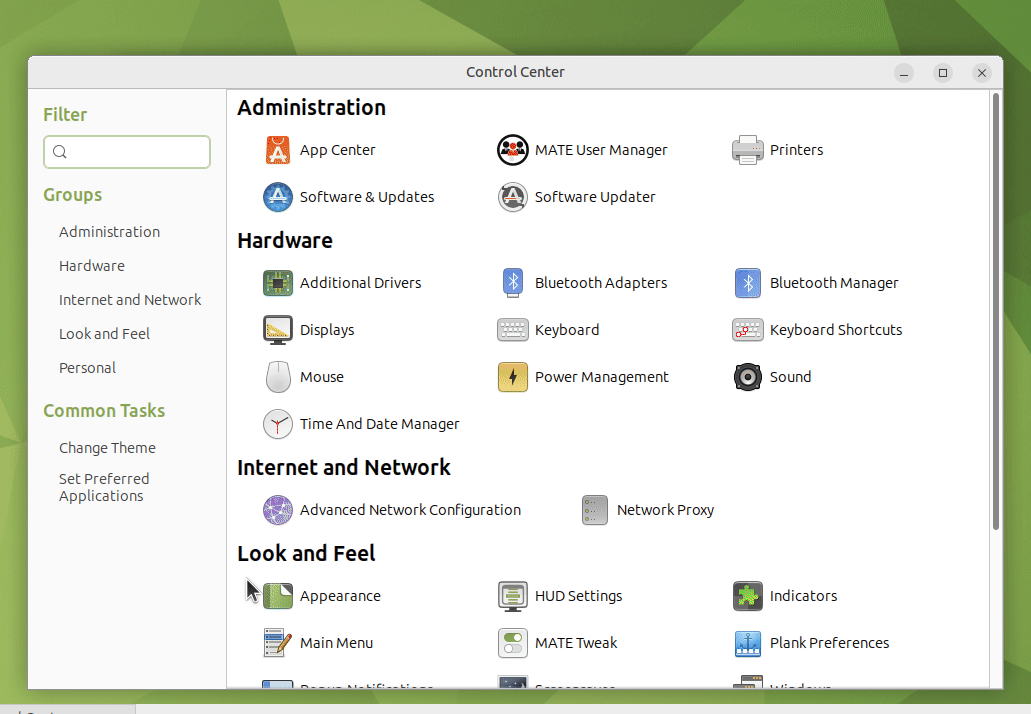Open the Sound speaker icon
Viewport: 1031px width, 714px height.
[x=748, y=377]
